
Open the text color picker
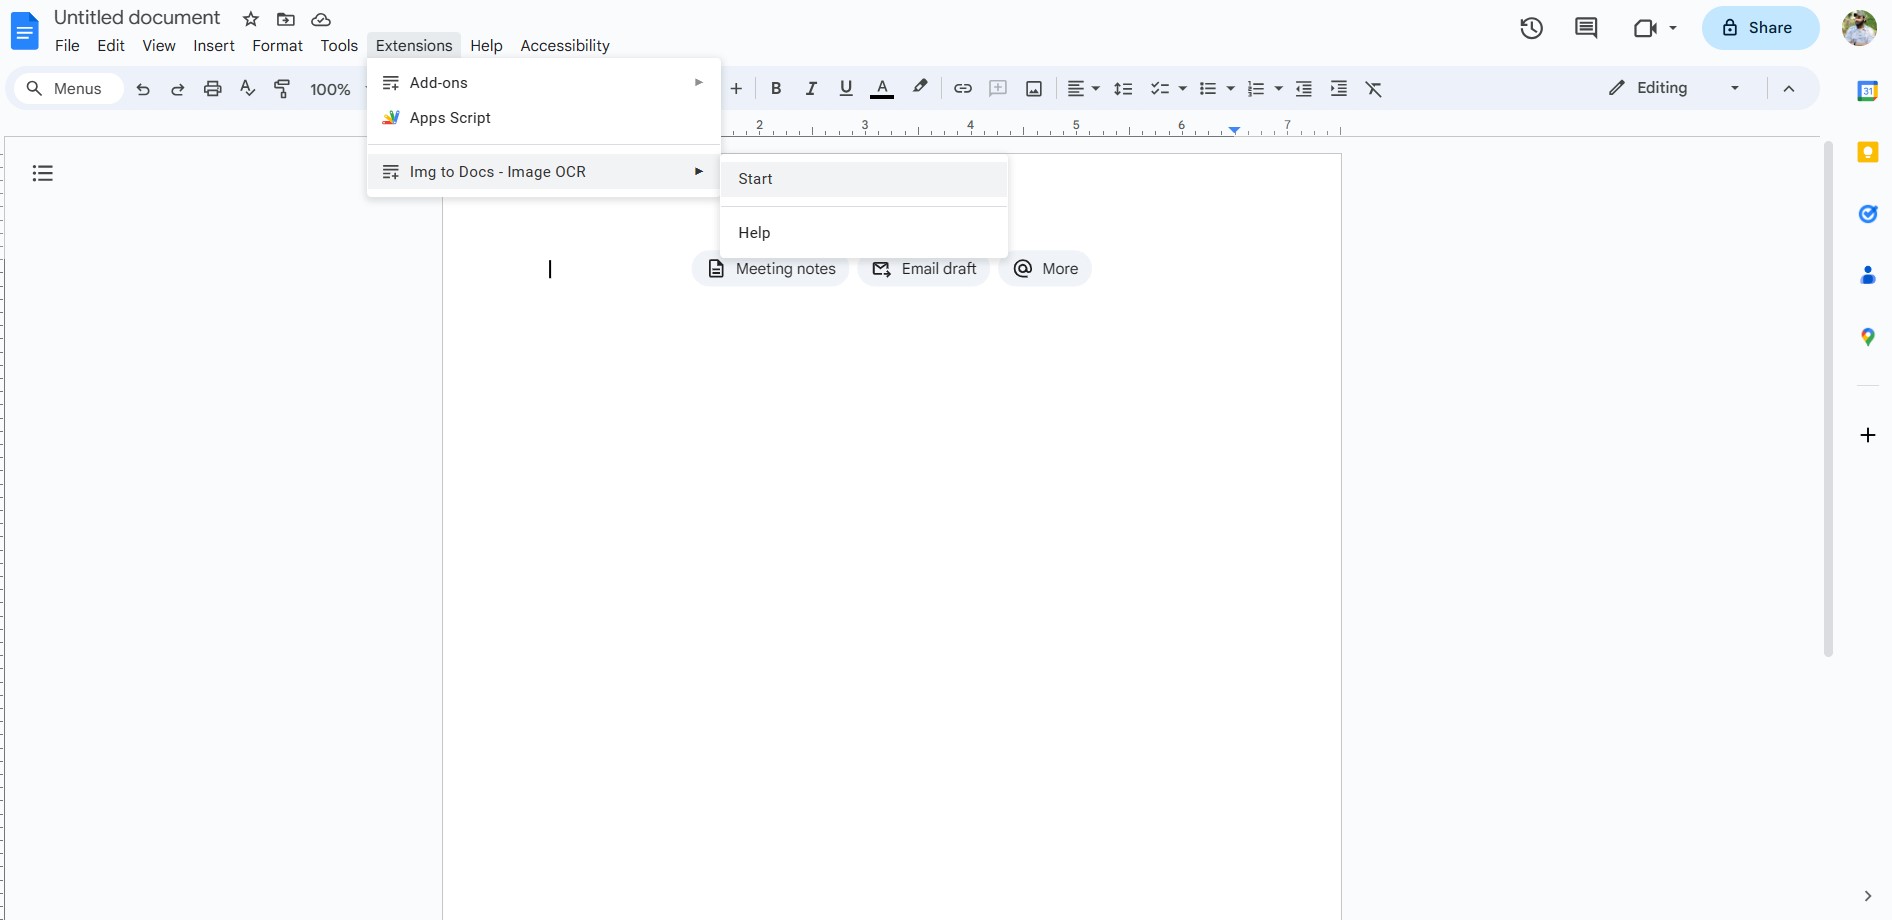click(x=881, y=88)
